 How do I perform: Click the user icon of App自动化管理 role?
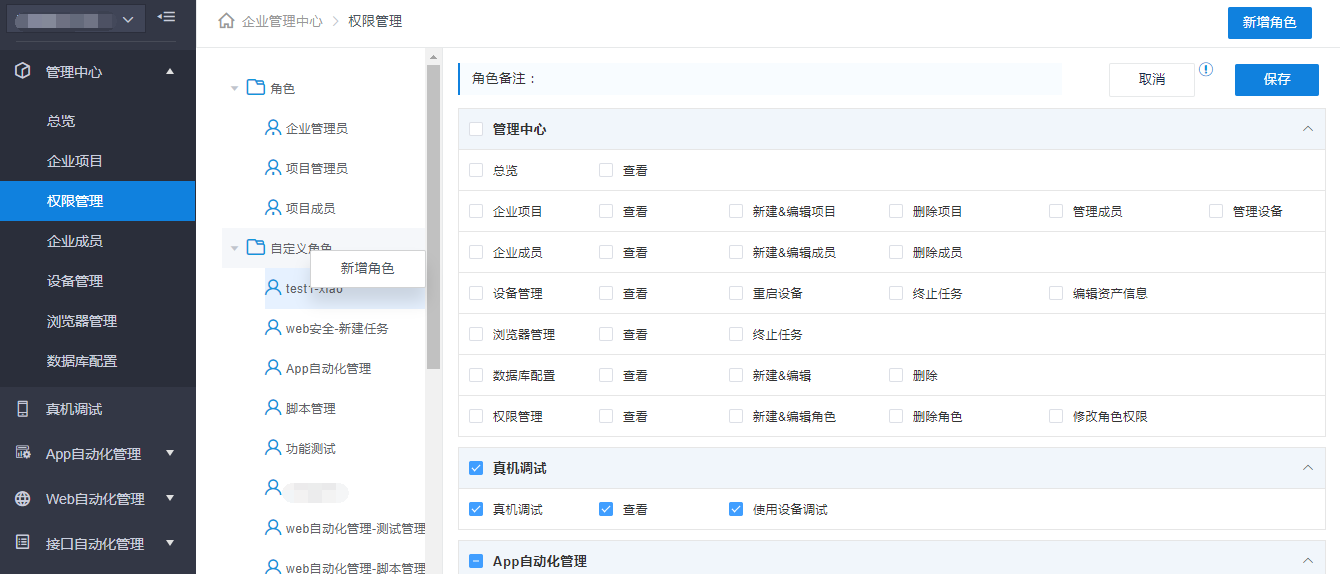coord(273,367)
